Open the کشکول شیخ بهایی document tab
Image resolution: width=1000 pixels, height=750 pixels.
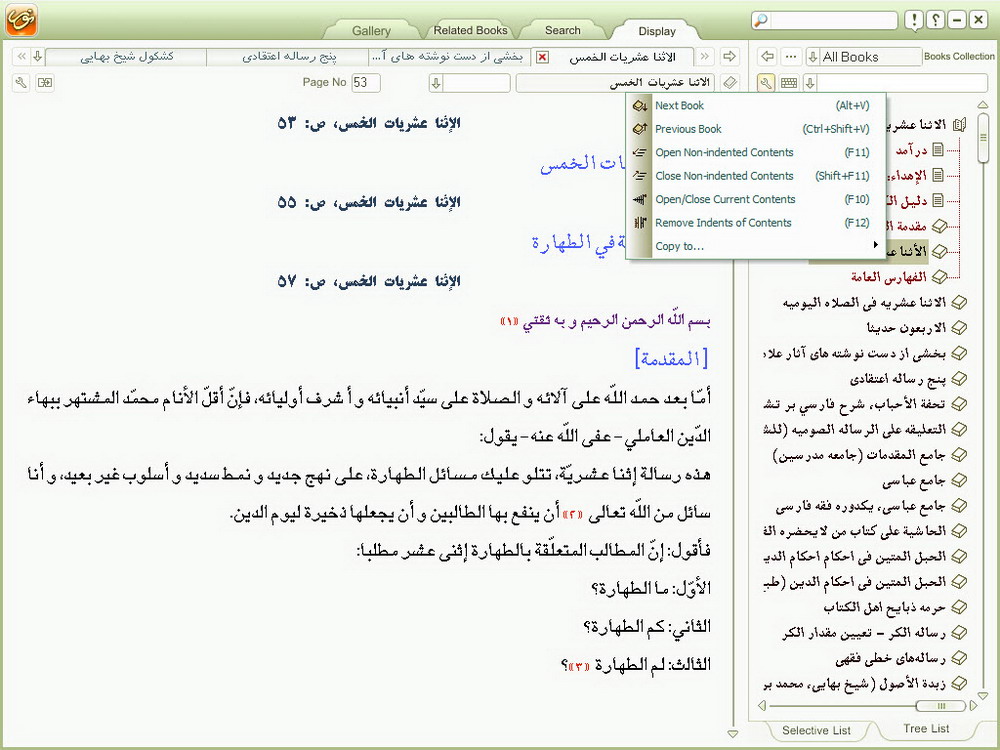coord(126,57)
